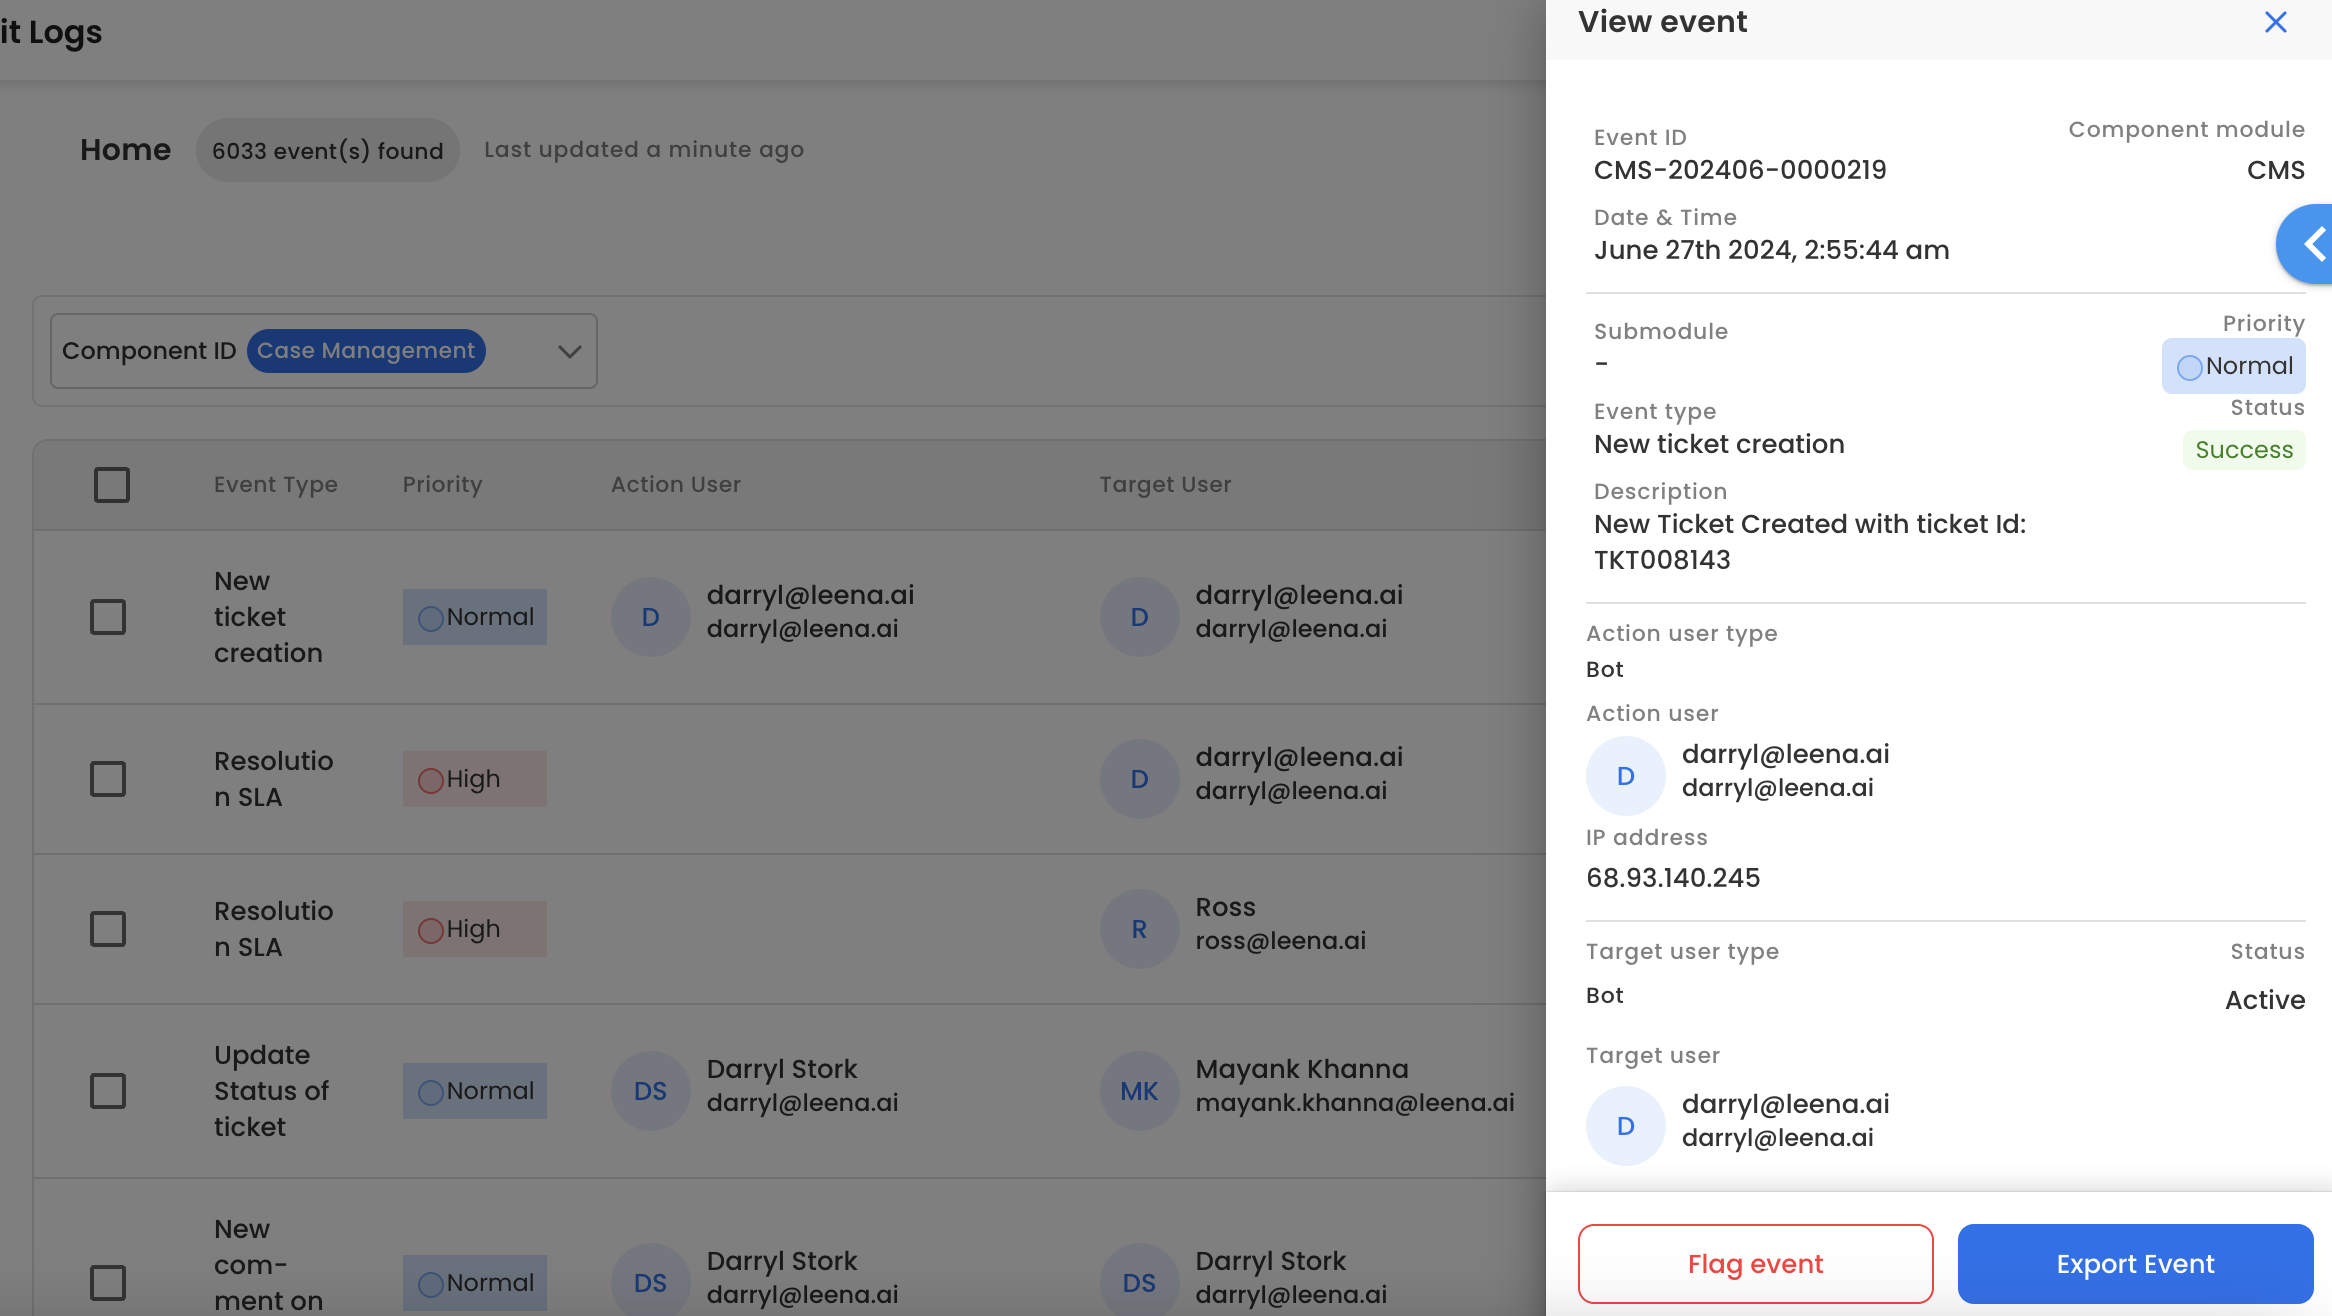Go to the Home breadcrumb
Viewport: 2332px width, 1316px height.
click(125, 150)
